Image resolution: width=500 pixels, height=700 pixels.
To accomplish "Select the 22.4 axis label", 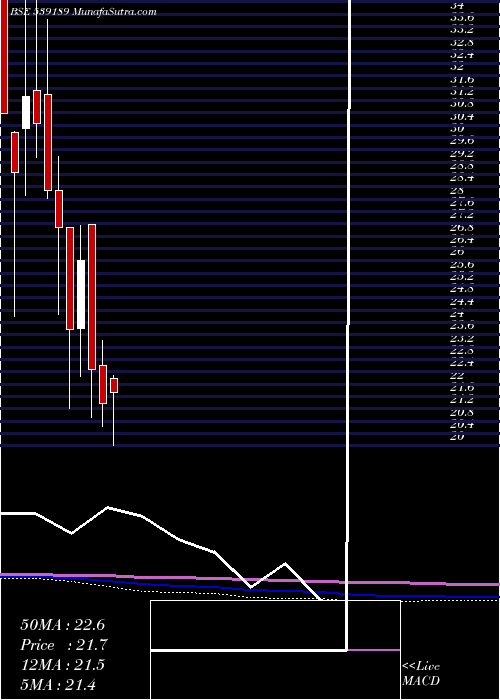I will point(461,363).
